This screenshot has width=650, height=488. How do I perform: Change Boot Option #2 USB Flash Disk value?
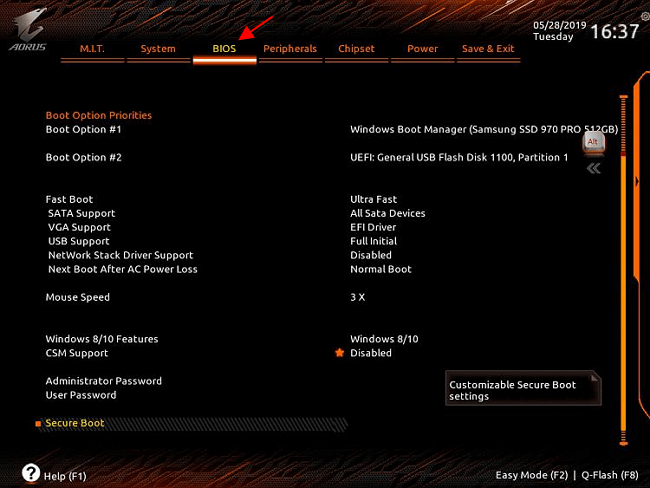tap(459, 158)
